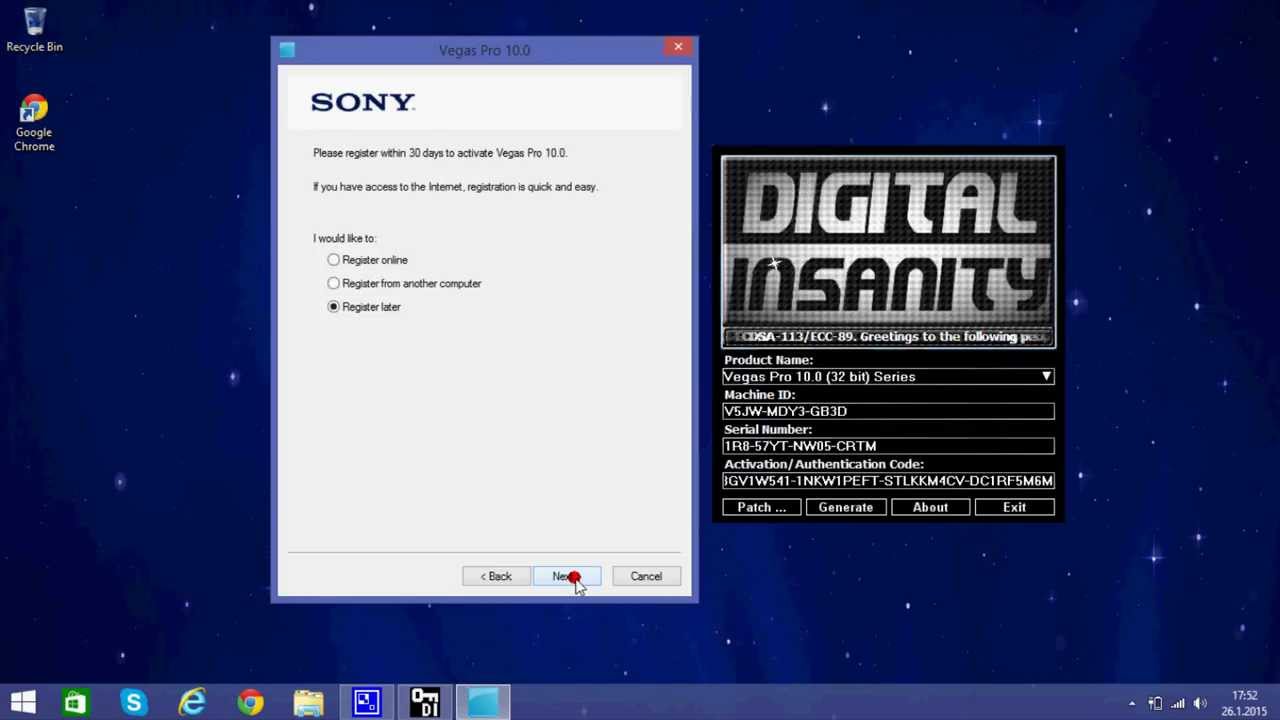The height and width of the screenshot is (720, 1280).
Task: Click the About button in keygen
Action: [x=930, y=507]
